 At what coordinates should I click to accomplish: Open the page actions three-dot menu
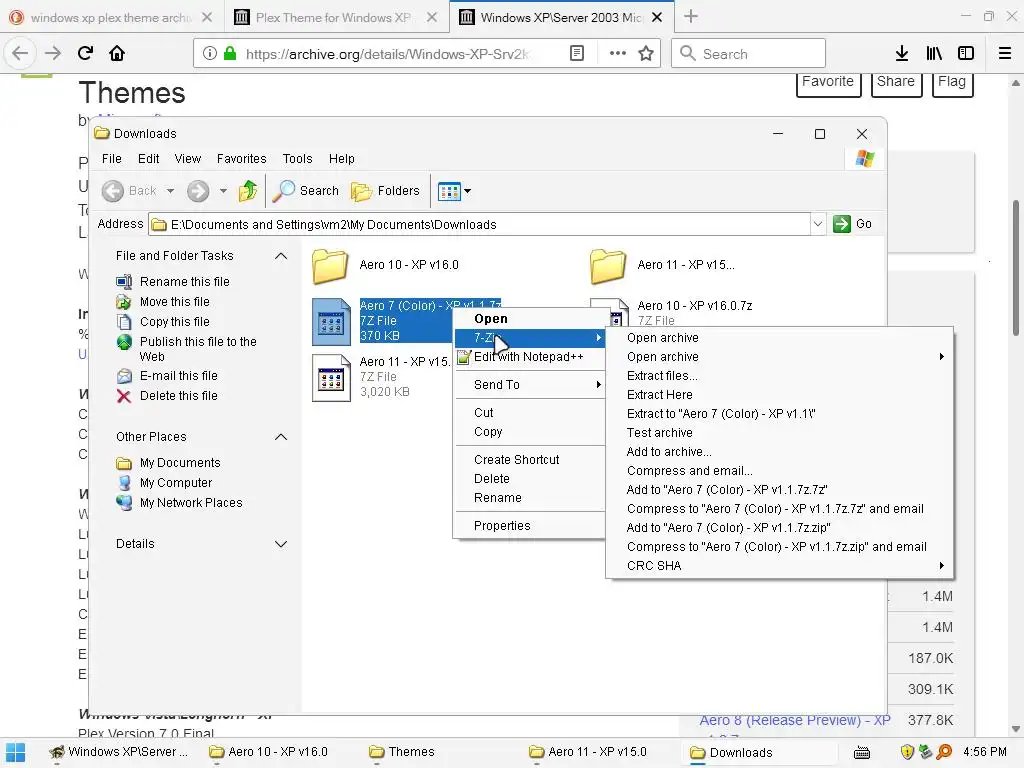618,54
